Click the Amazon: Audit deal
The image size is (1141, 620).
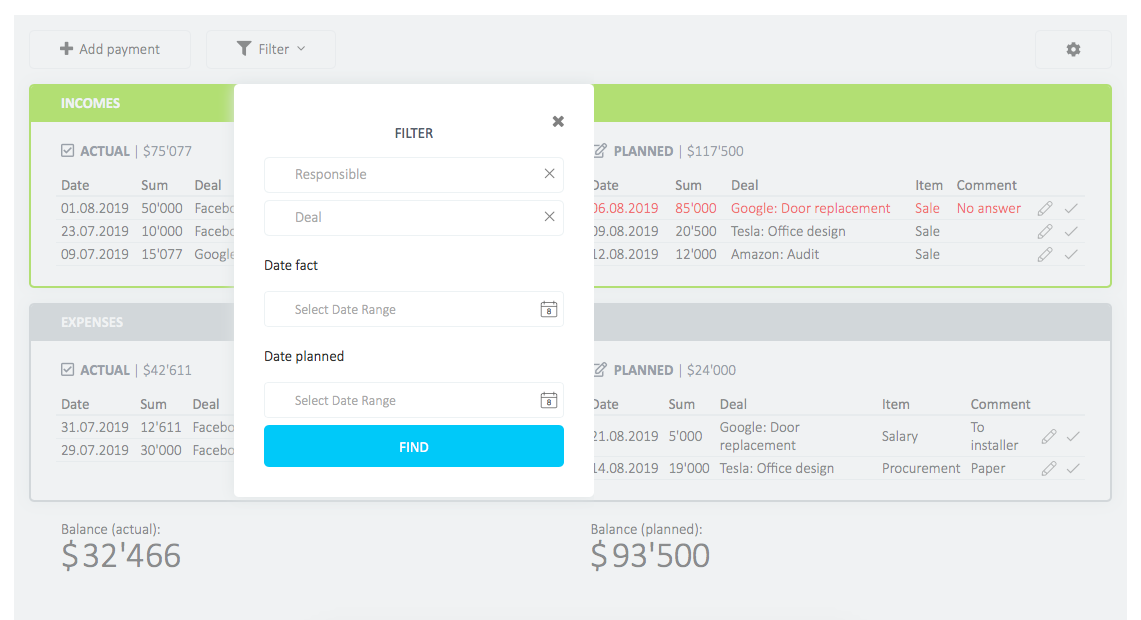(775, 255)
